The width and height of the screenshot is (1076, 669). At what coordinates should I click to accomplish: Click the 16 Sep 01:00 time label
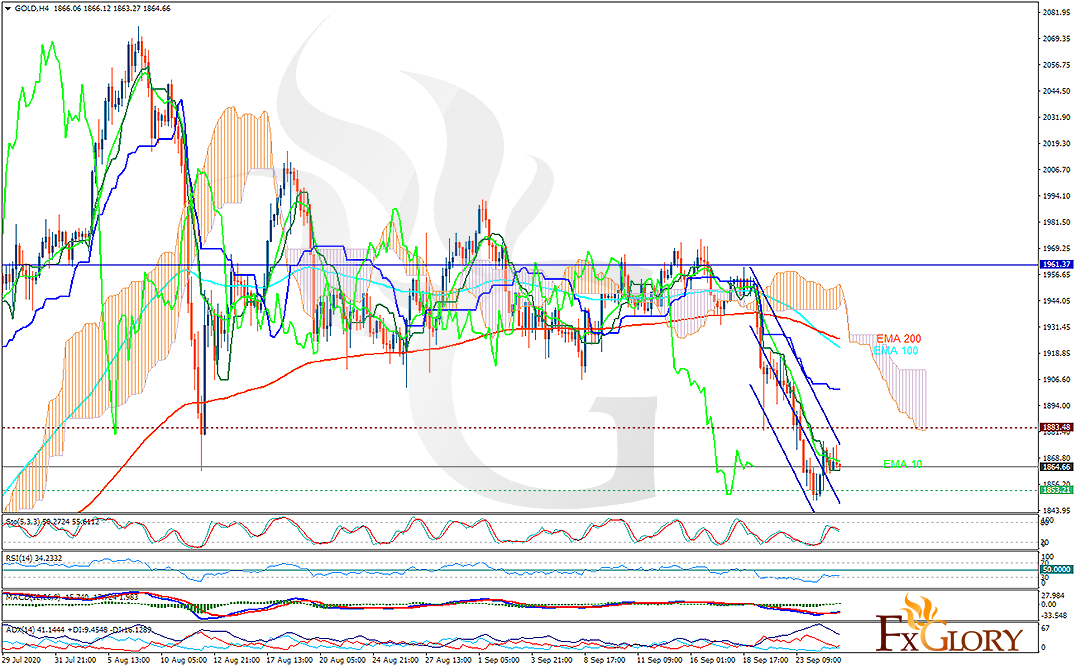pos(712,660)
